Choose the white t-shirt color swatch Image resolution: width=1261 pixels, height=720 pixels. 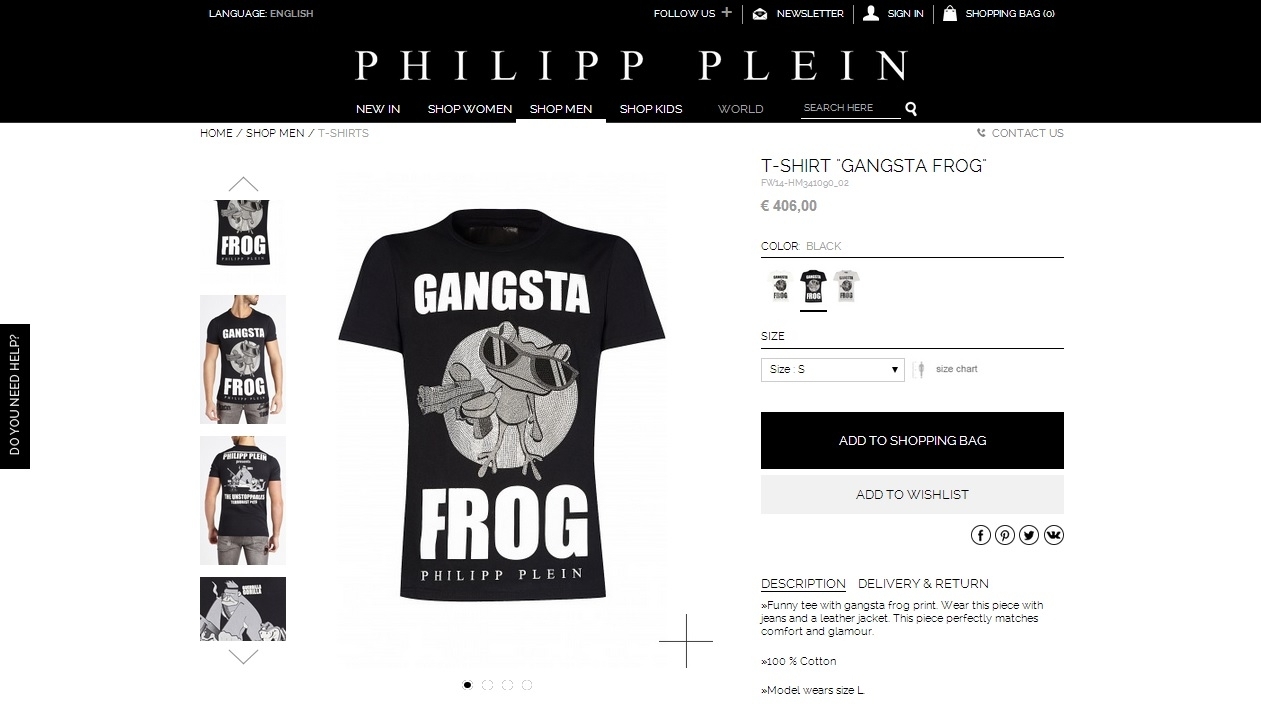pos(779,287)
